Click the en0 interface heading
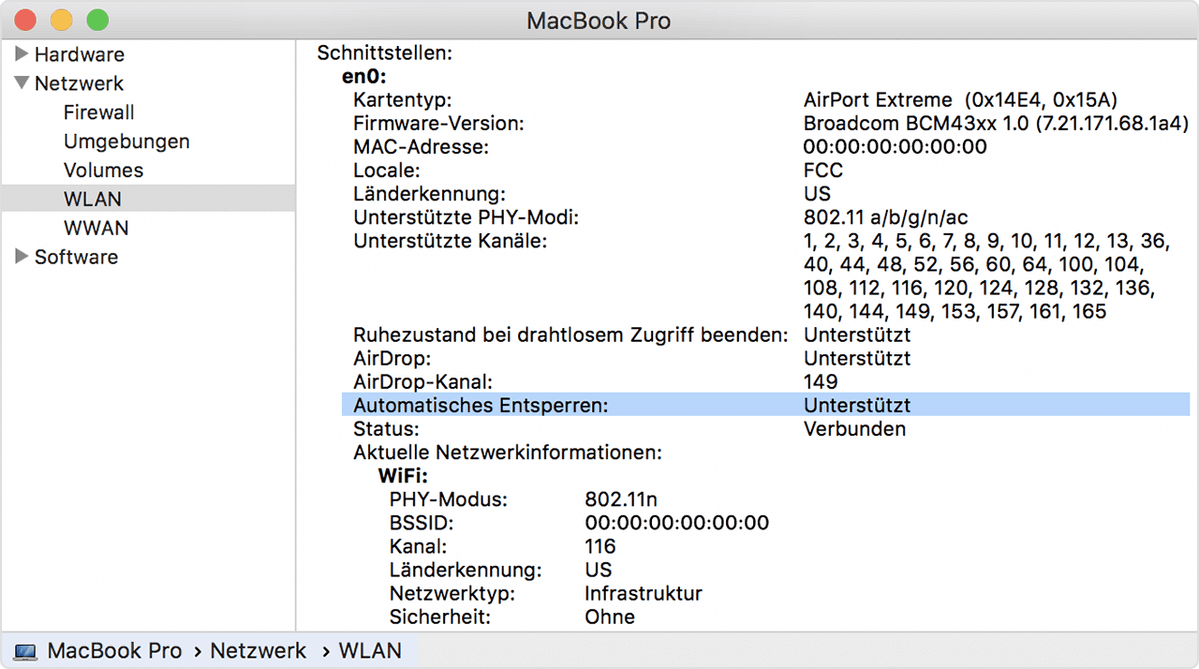The image size is (1199, 669). click(x=364, y=77)
